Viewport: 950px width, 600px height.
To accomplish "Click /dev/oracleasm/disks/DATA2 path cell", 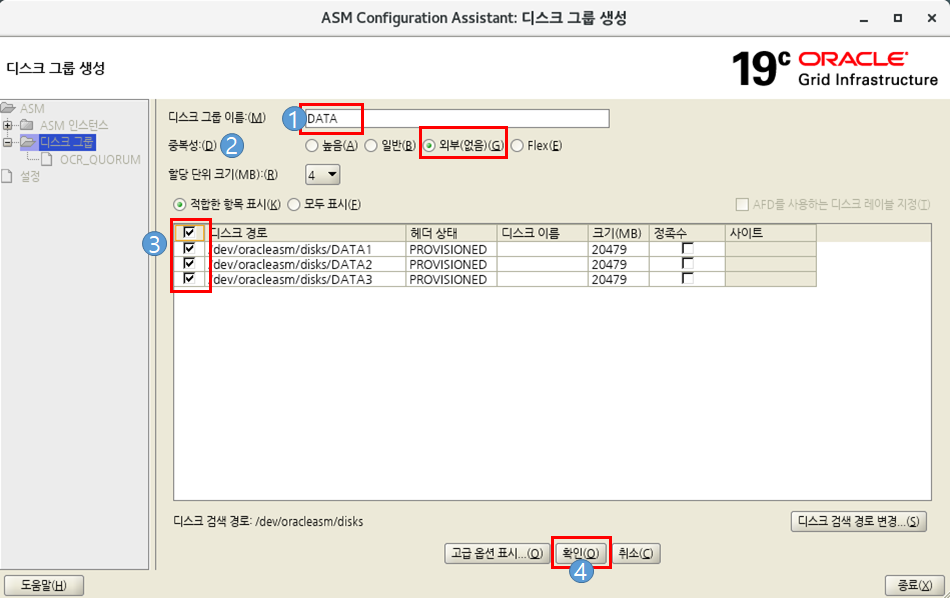I will 306,264.
